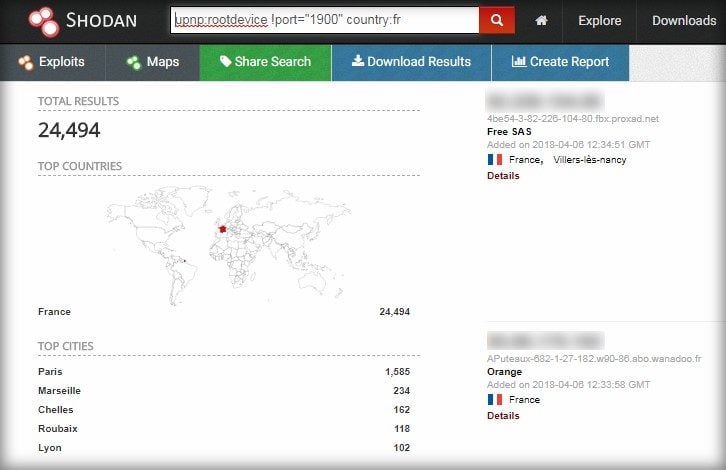
Task: Click the 24,494 count beside France
Action: click(x=394, y=312)
